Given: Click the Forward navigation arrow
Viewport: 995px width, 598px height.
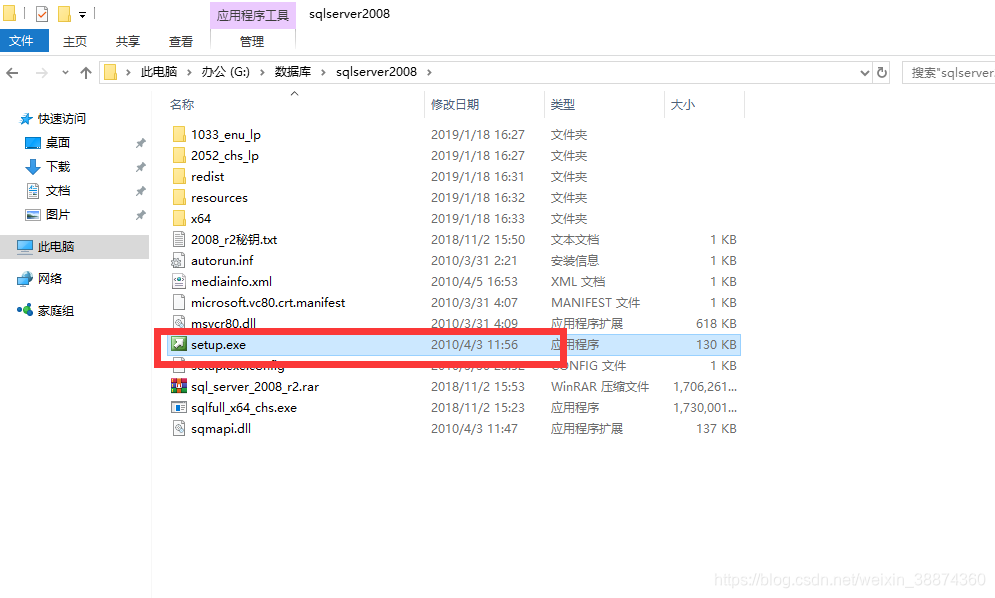Looking at the screenshot, I should pyautogui.click(x=42, y=73).
